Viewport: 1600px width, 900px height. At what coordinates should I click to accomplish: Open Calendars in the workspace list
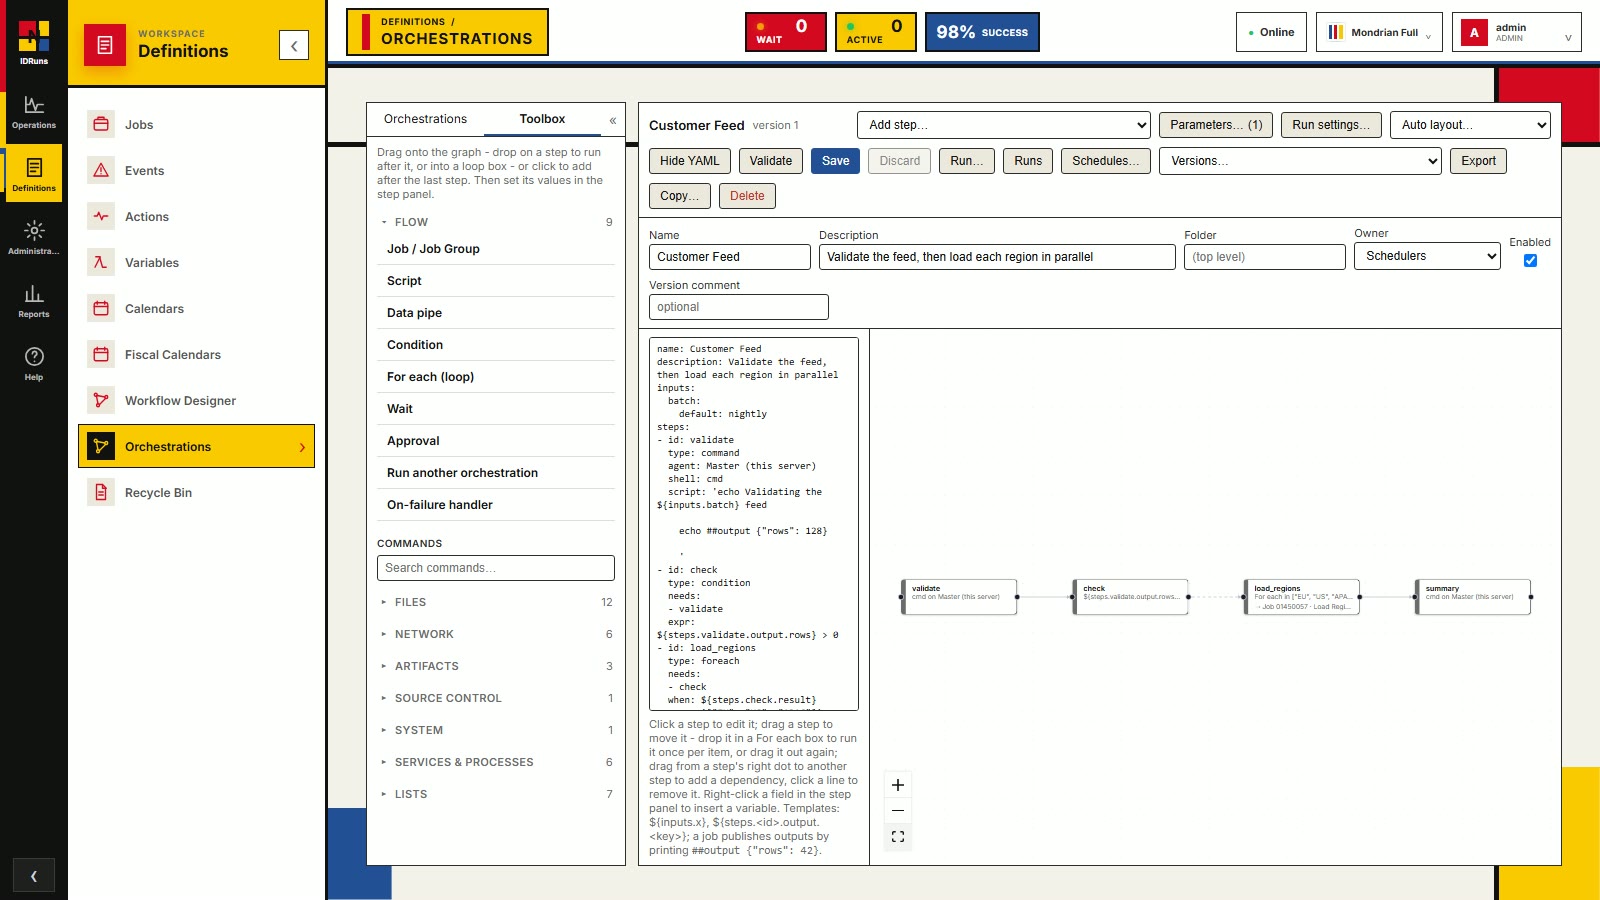click(196, 309)
